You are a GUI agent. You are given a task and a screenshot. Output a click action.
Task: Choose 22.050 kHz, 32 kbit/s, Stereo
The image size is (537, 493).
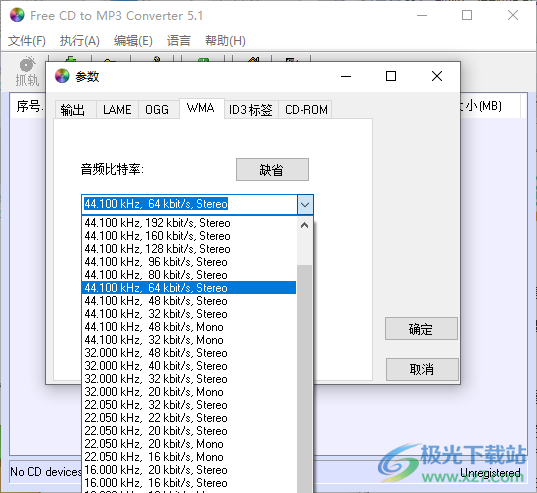pos(189,405)
